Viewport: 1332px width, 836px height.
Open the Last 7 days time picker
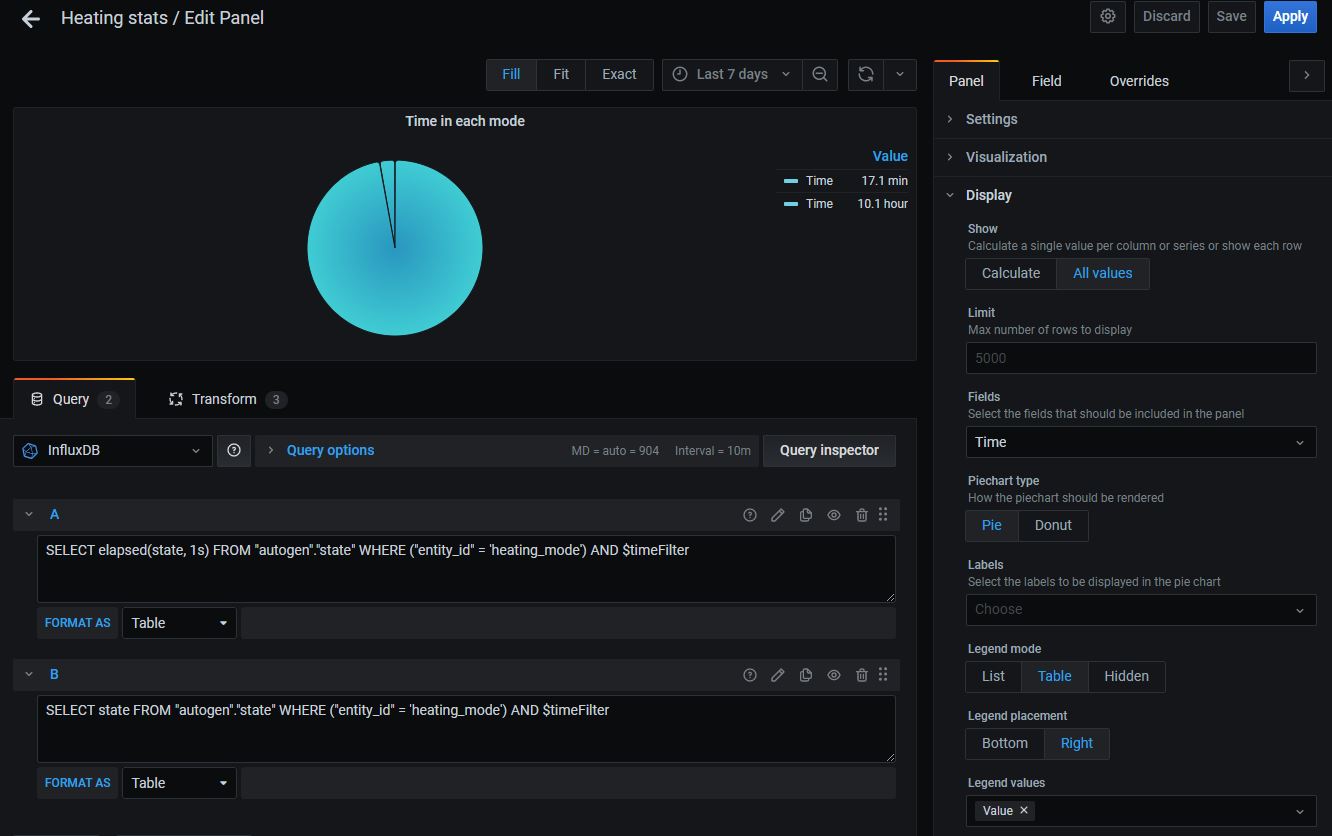click(x=731, y=74)
